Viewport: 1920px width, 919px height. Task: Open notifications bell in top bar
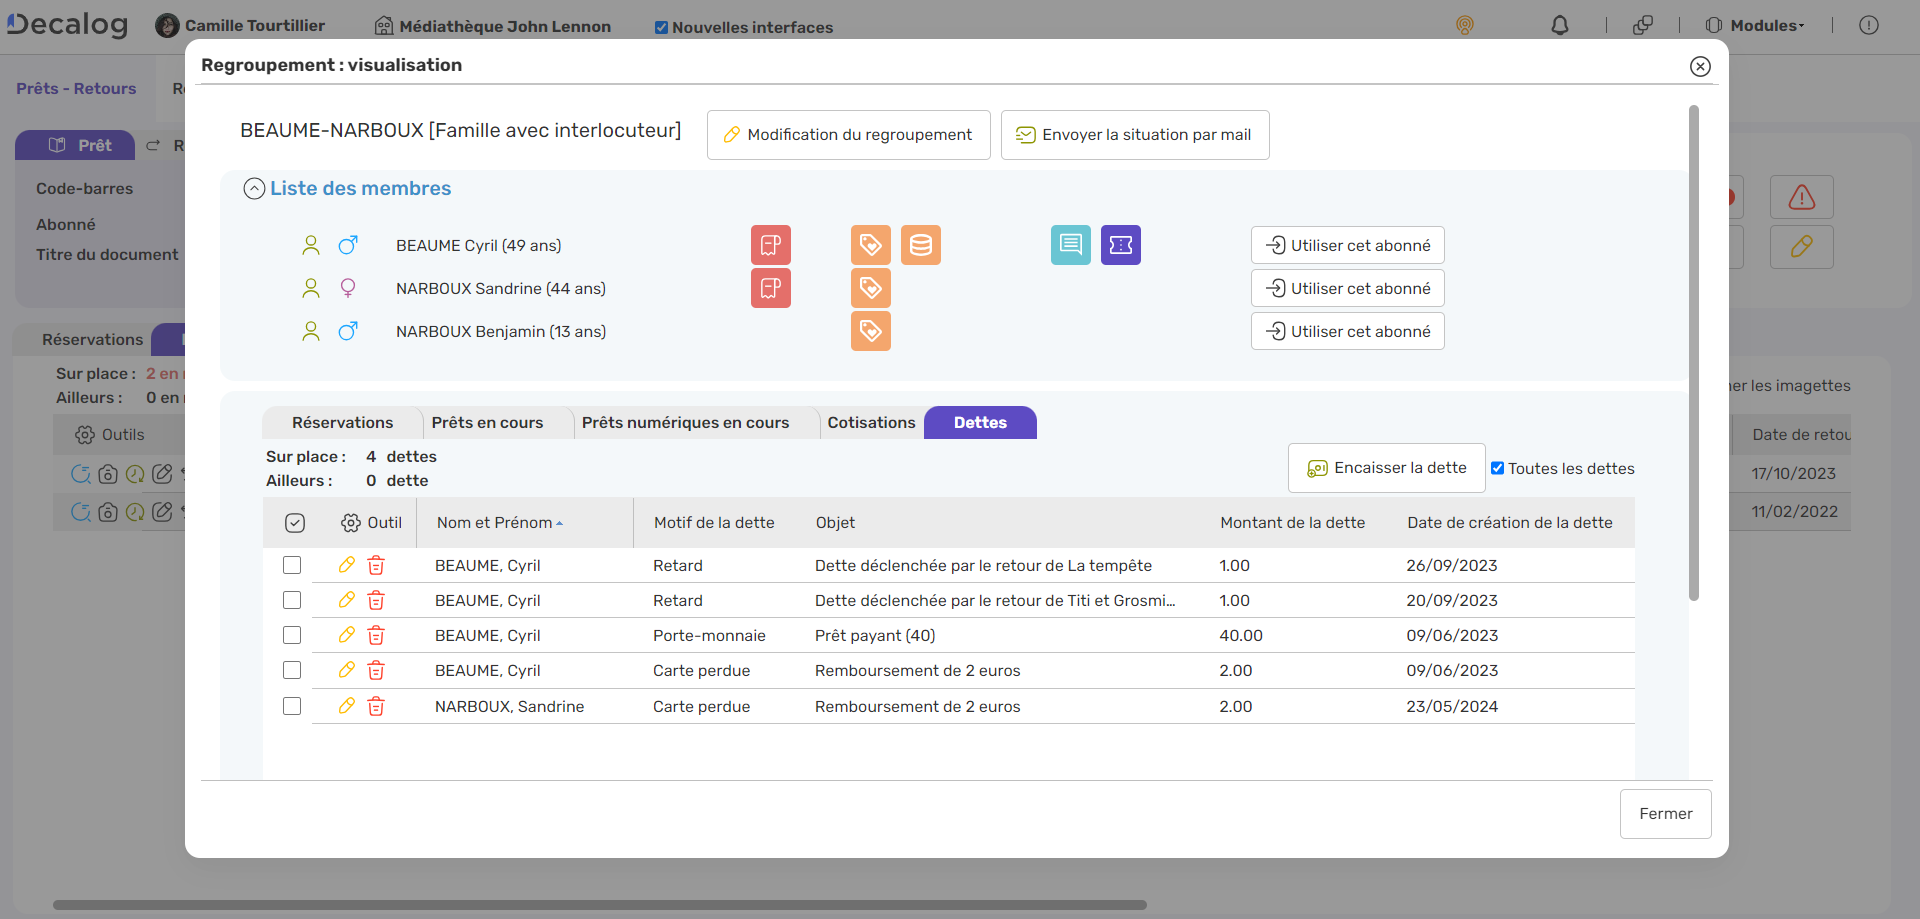pyautogui.click(x=1559, y=26)
